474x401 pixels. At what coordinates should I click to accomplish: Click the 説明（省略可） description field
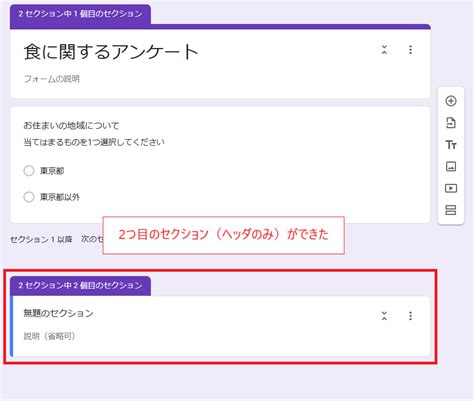(x=50, y=336)
